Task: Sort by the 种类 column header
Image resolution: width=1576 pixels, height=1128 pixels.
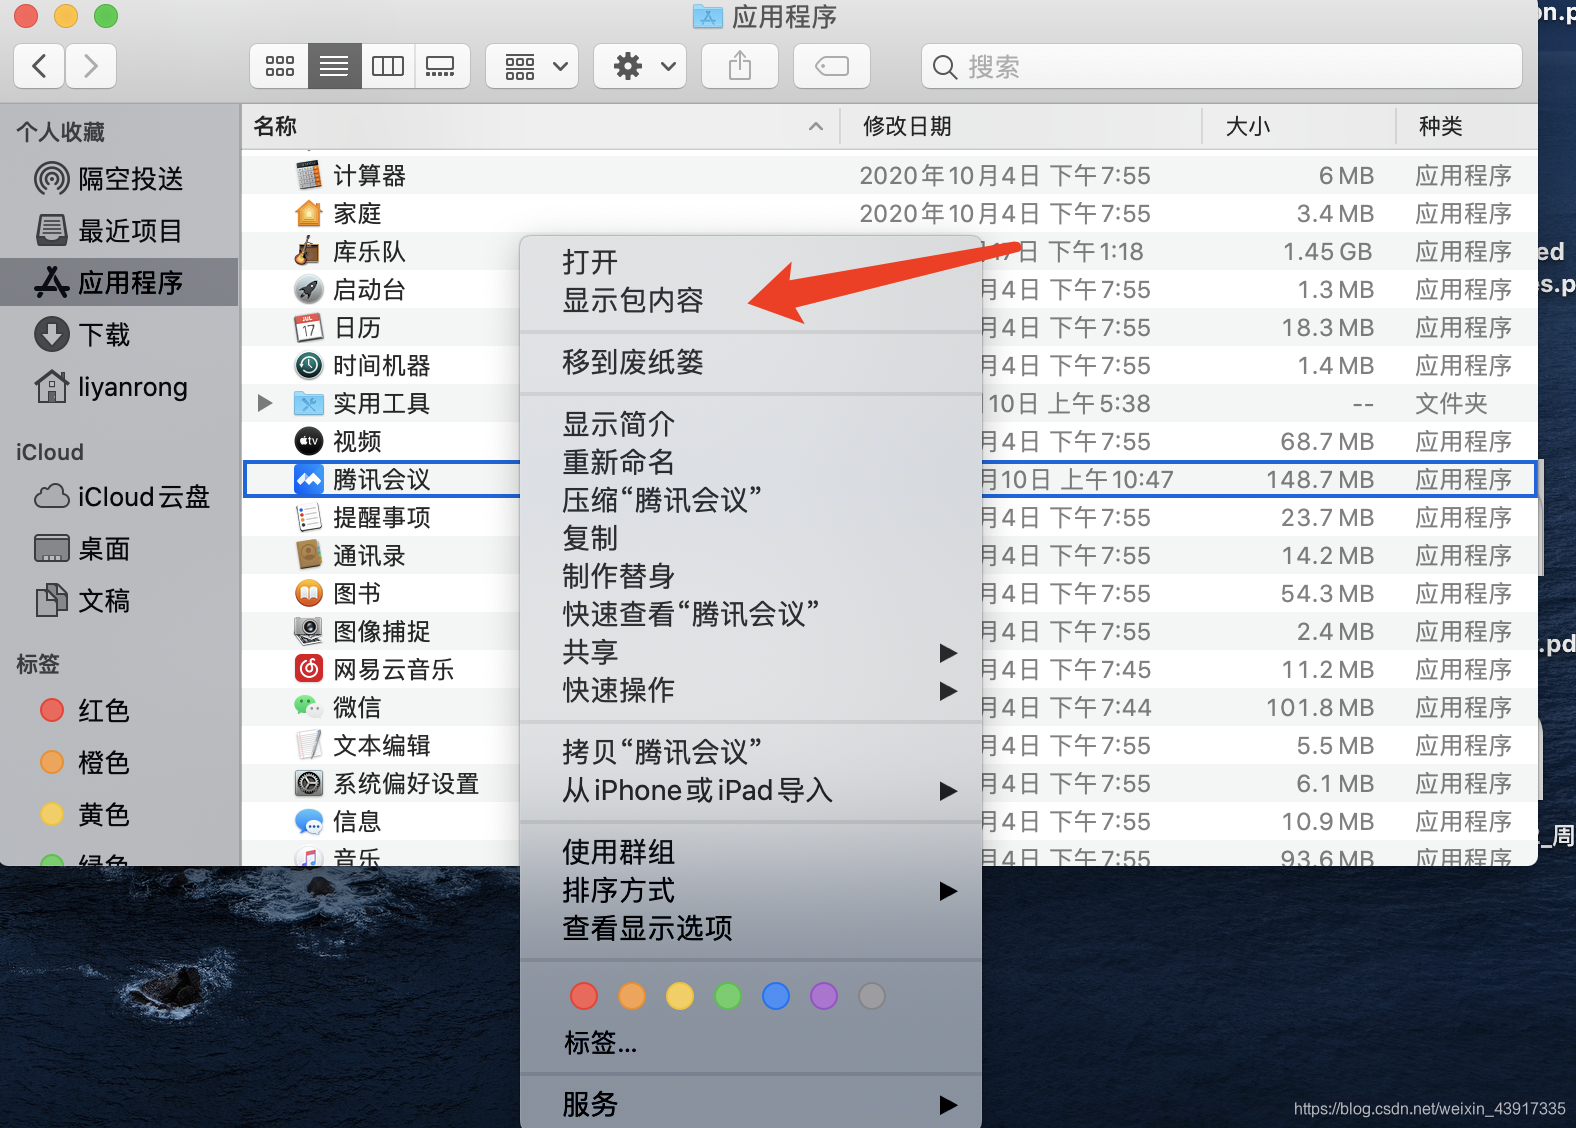Action: tap(1466, 126)
